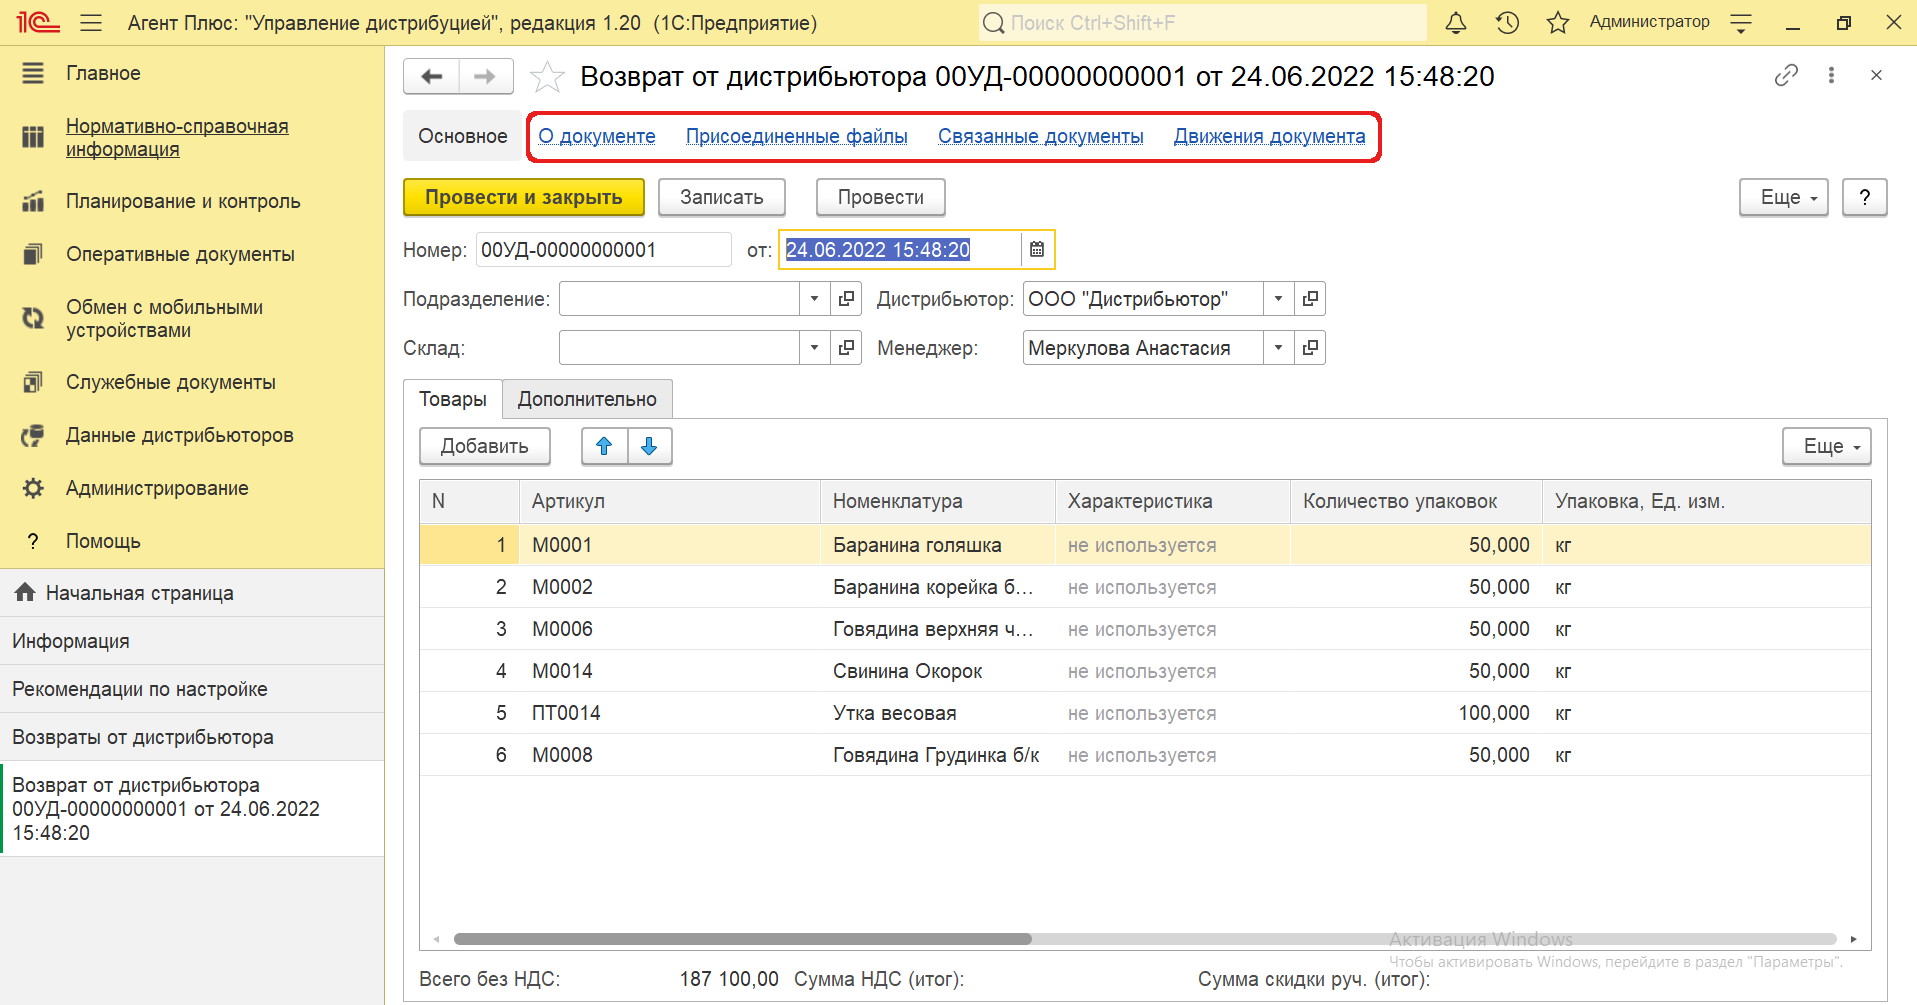Image resolution: width=1917 pixels, height=1005 pixels.
Task: Expand Подразделение dropdown list
Action: tap(814, 299)
